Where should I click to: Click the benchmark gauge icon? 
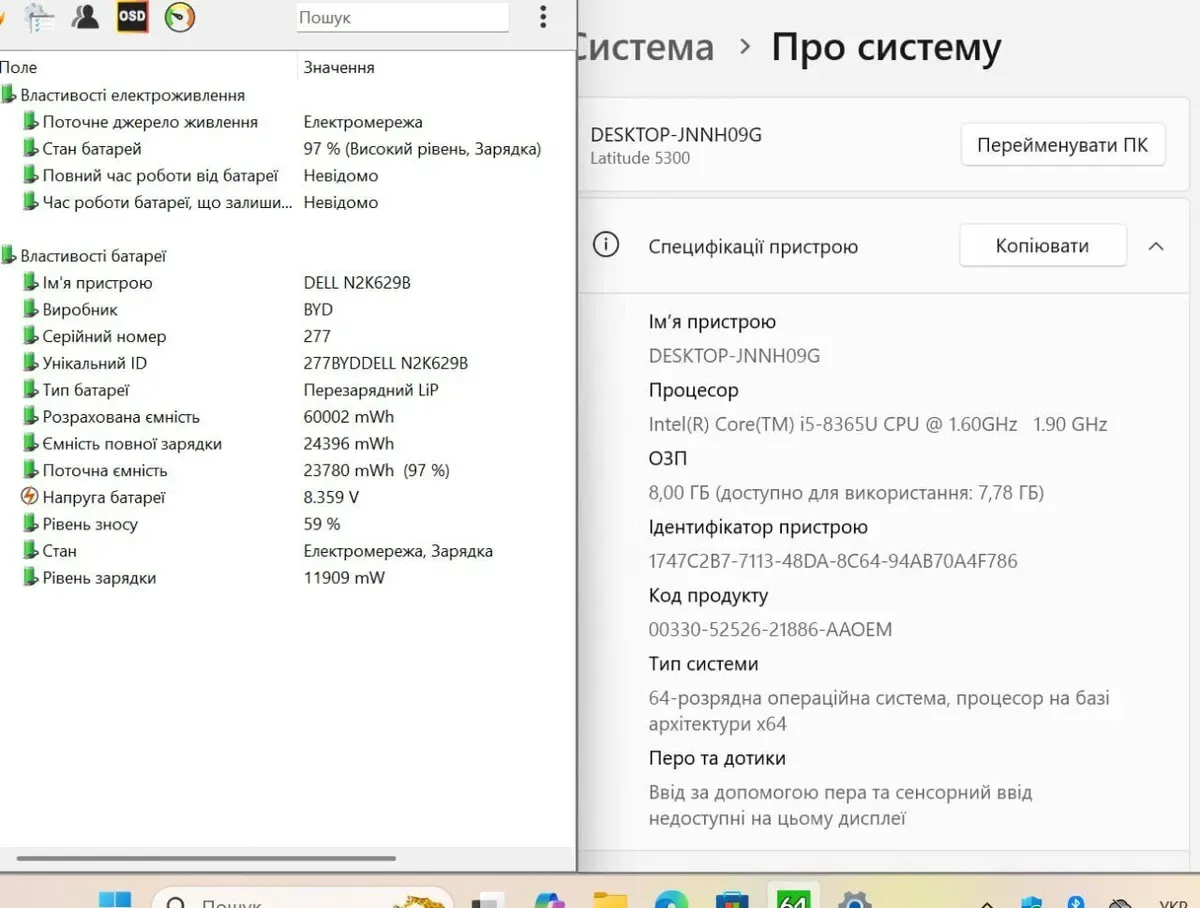[180, 17]
